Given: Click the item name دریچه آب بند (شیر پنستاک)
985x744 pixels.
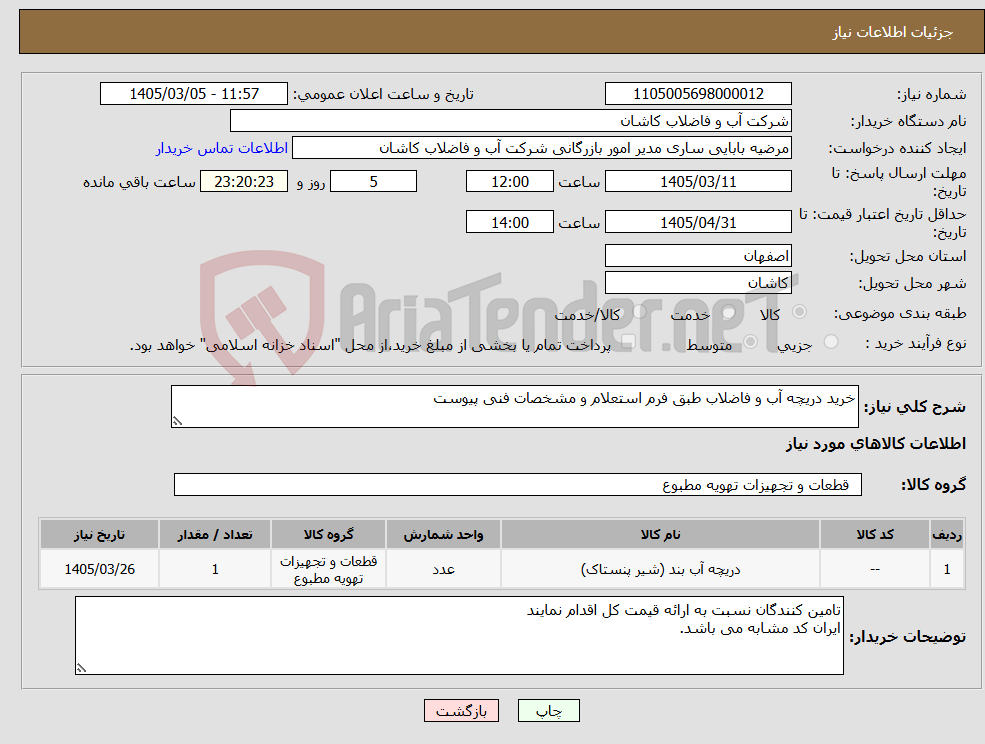Looking at the screenshot, I should [660, 569].
